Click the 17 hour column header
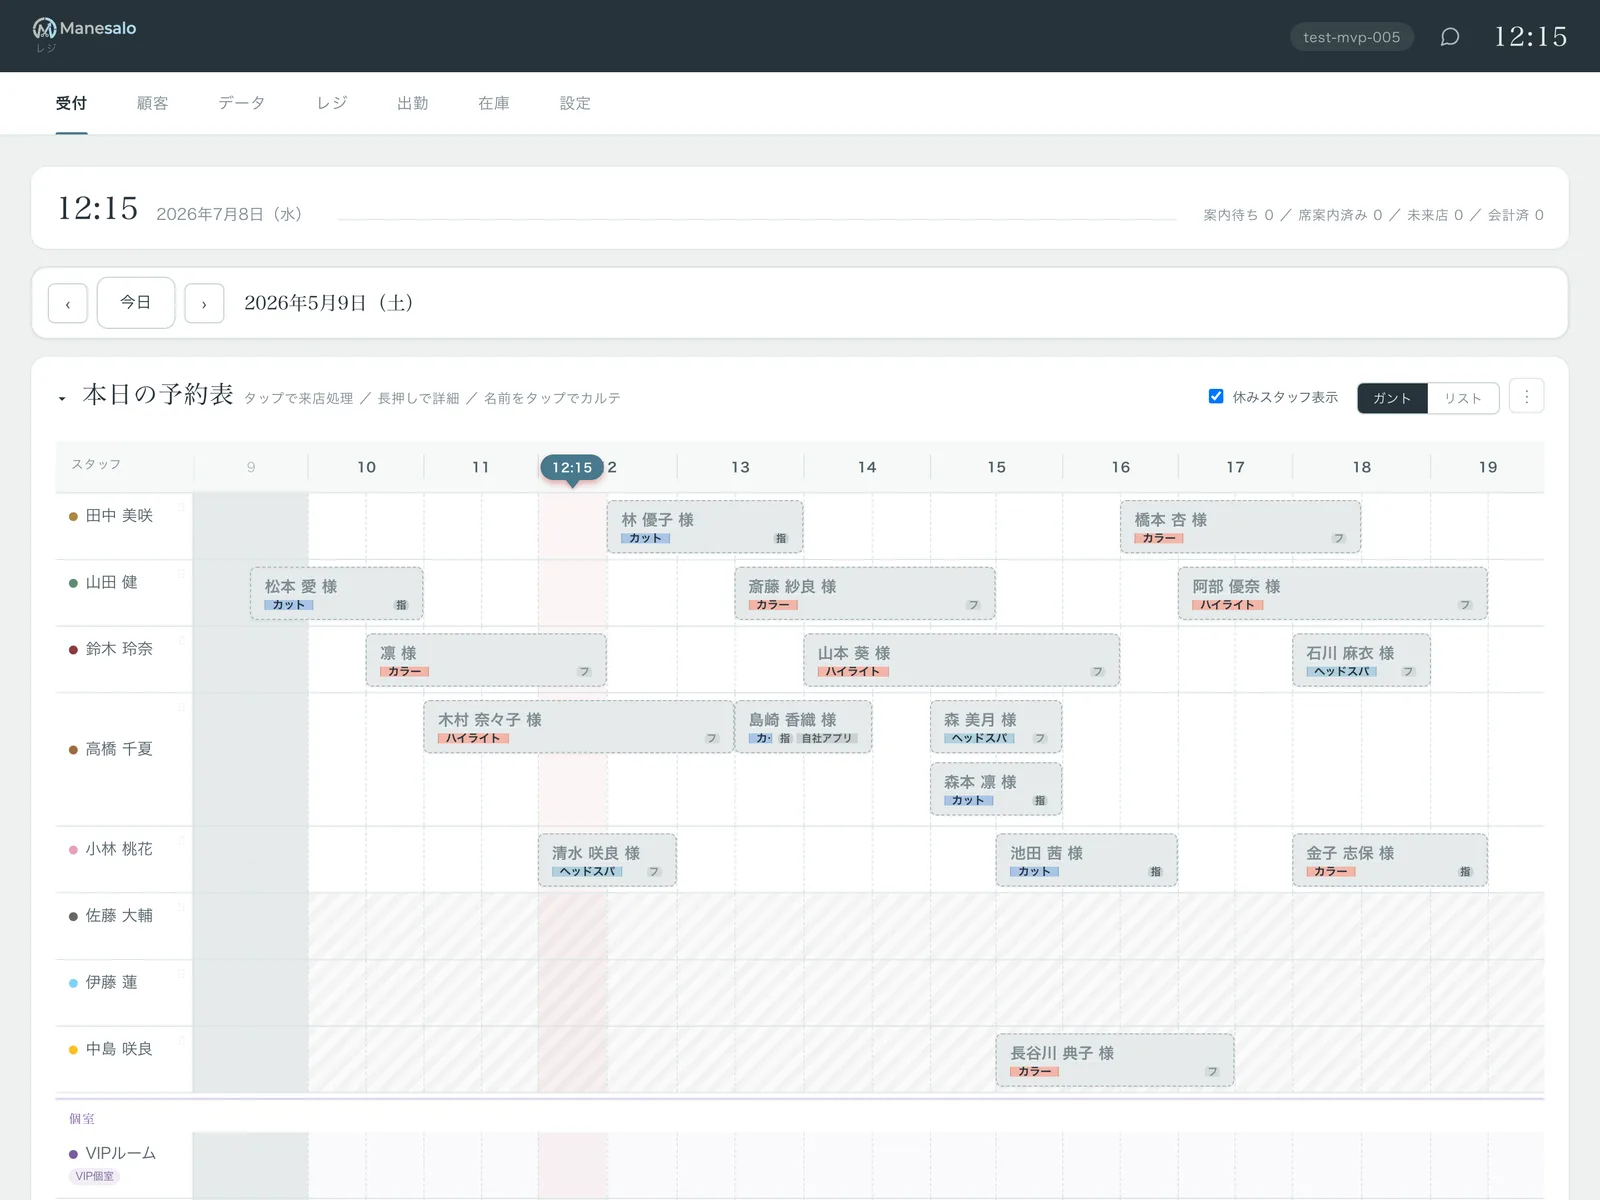 [x=1236, y=467]
